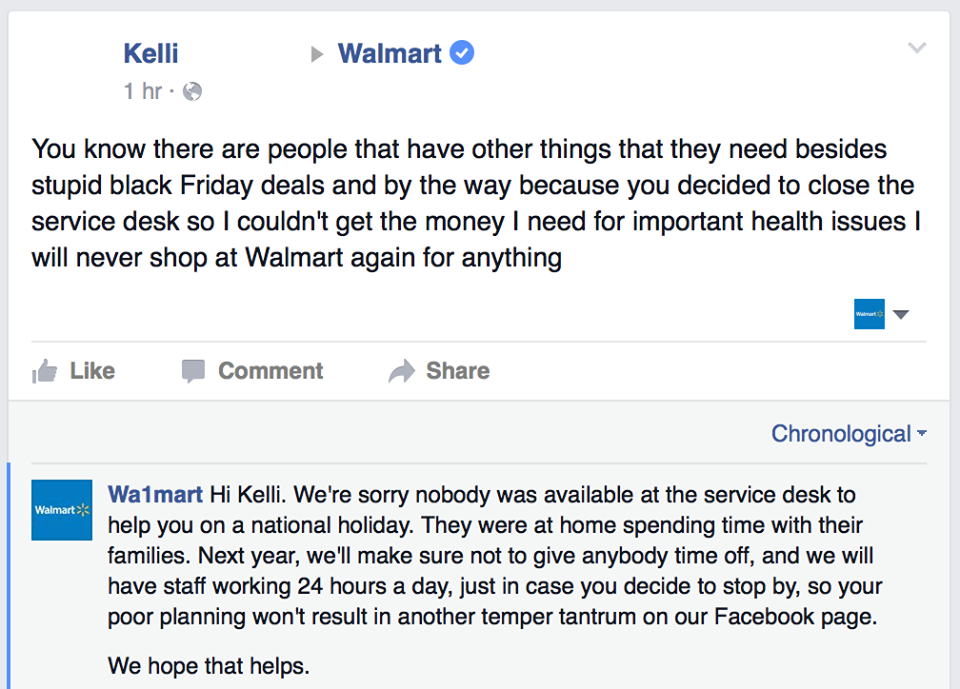Open the Wa1mart commenter name link
The height and width of the screenshot is (689, 960).
coord(155,494)
